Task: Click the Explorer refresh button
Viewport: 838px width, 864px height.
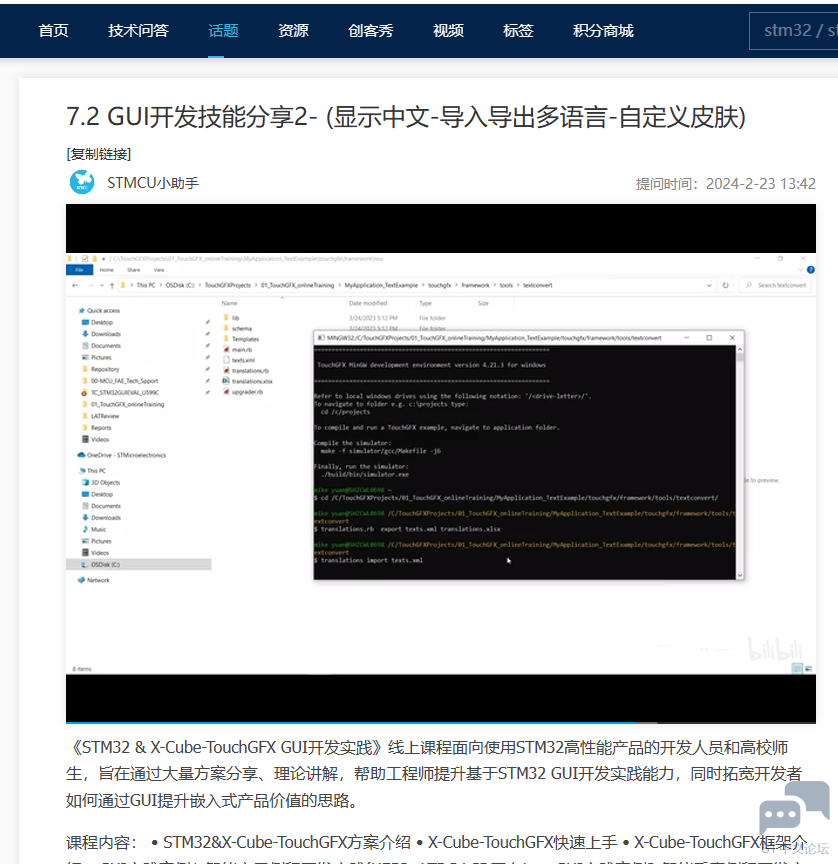Action: click(x=726, y=285)
